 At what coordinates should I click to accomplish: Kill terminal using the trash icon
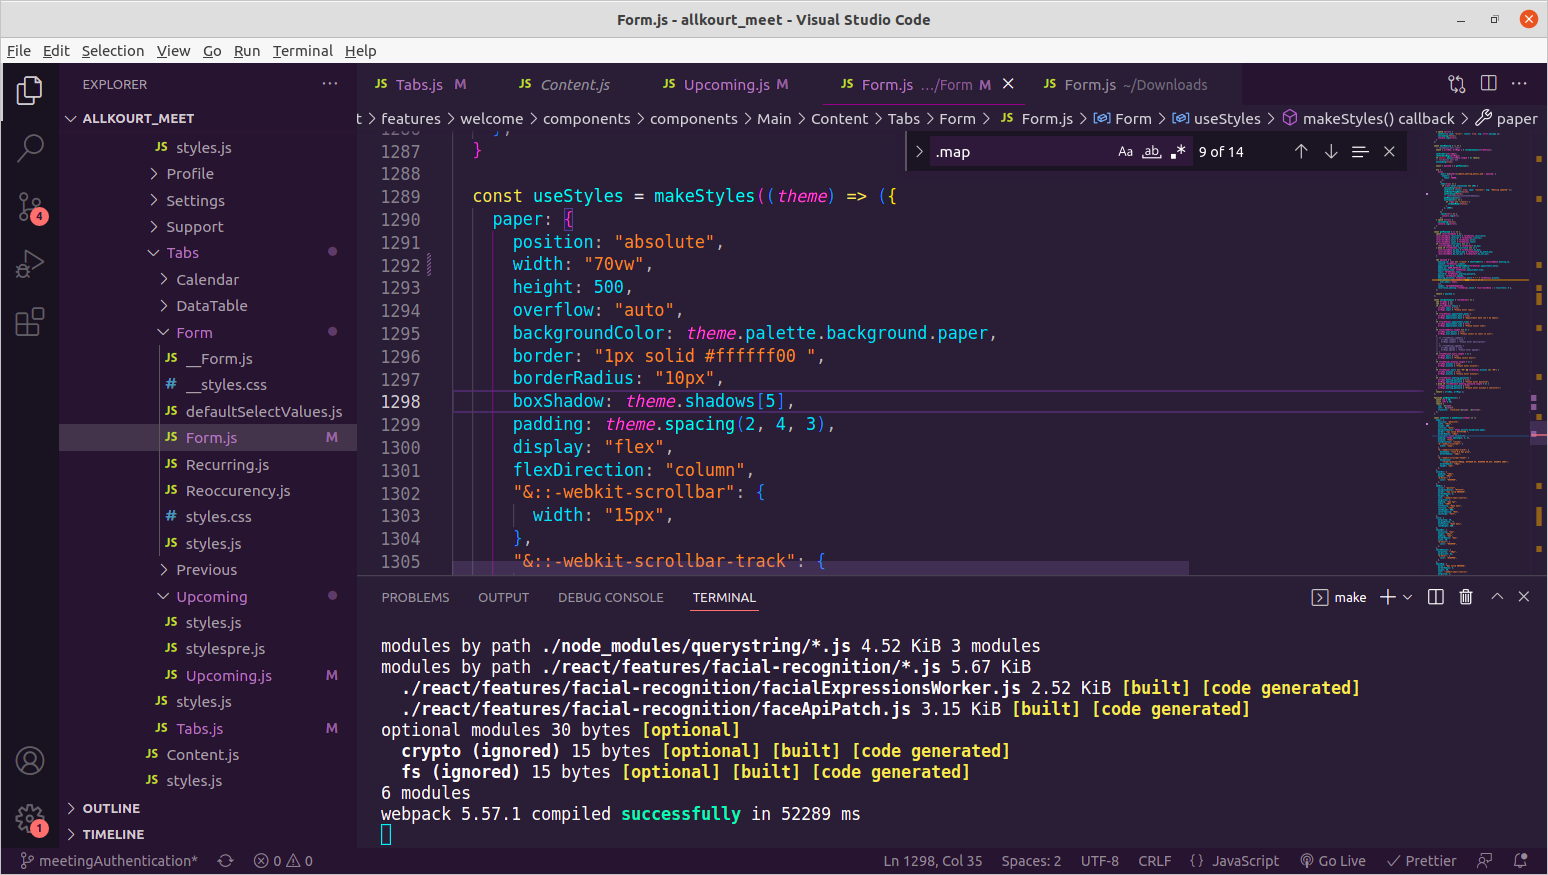[1465, 597]
